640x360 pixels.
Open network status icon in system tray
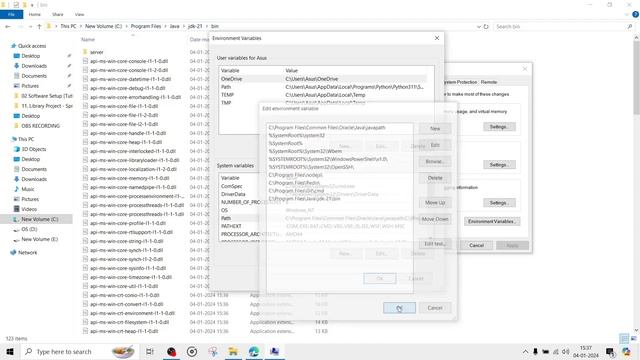(x=556, y=351)
